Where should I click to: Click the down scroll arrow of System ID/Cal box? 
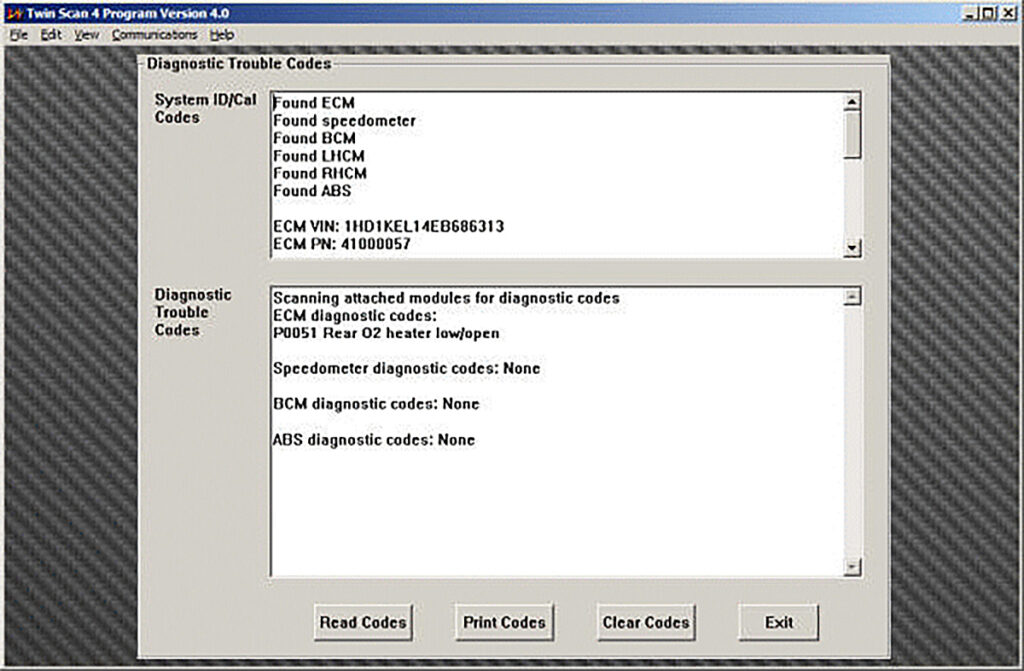[x=851, y=247]
